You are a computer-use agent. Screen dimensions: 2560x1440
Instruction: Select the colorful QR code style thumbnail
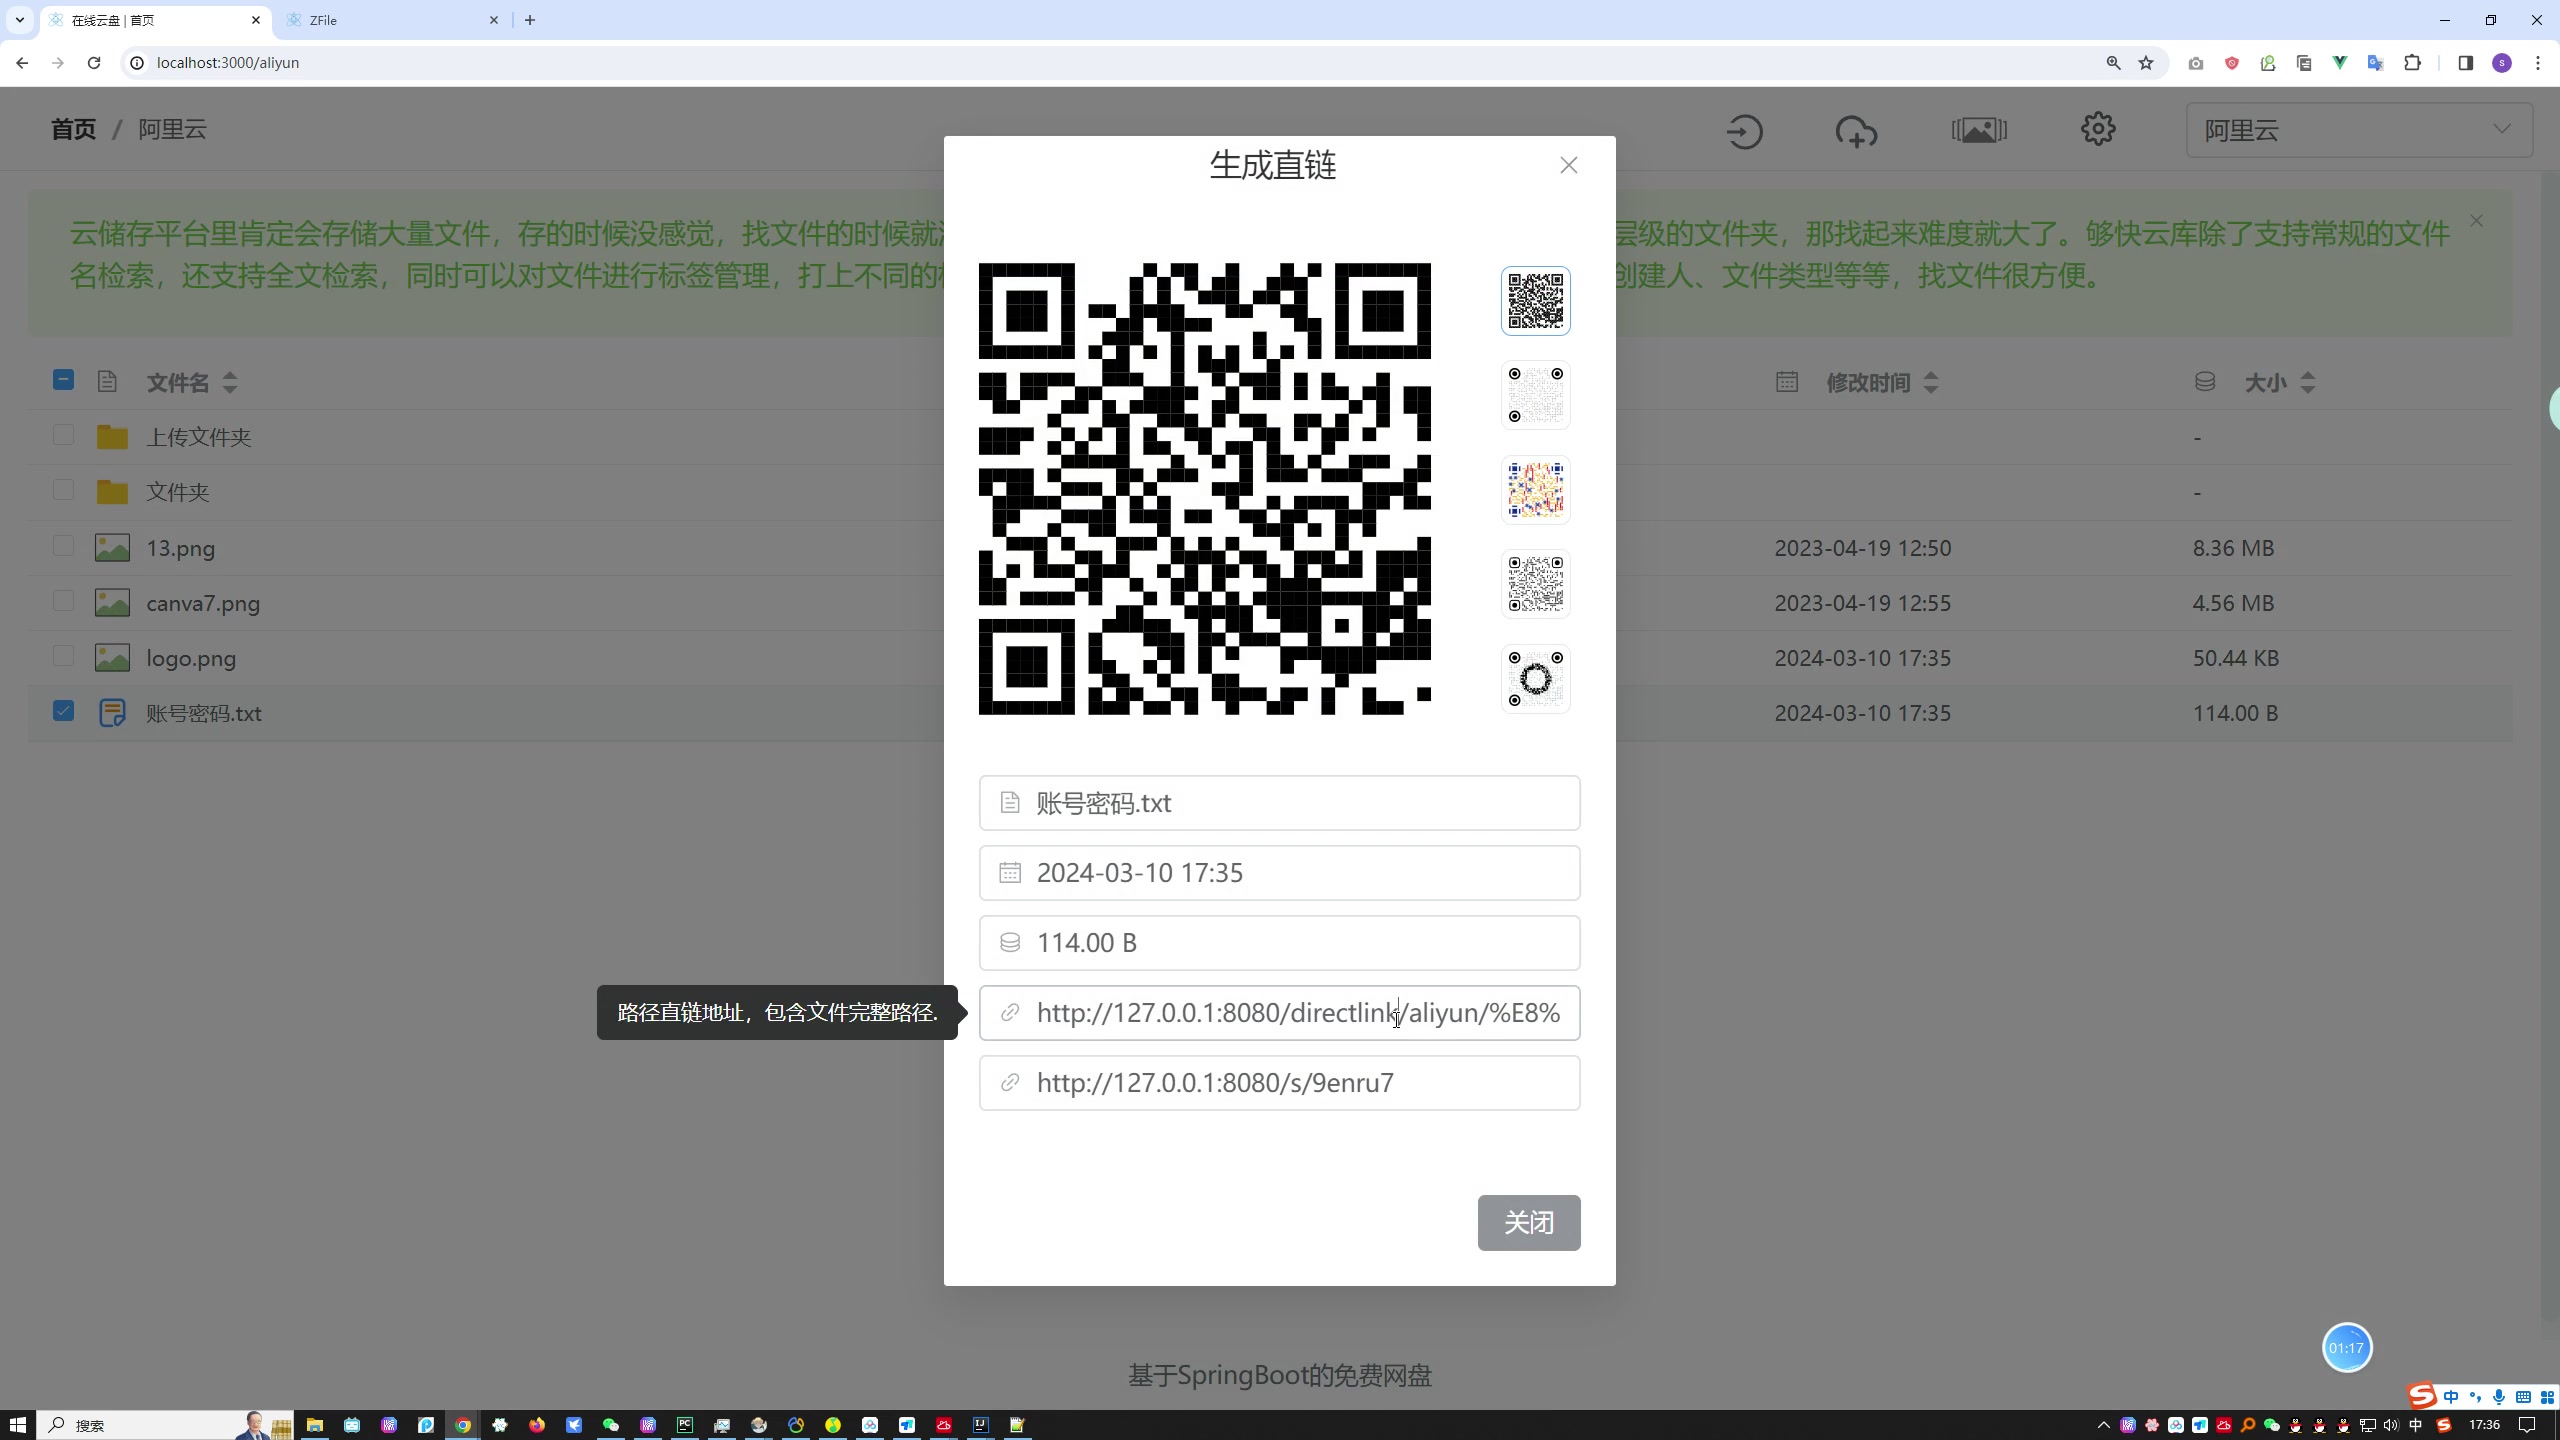coord(1535,490)
